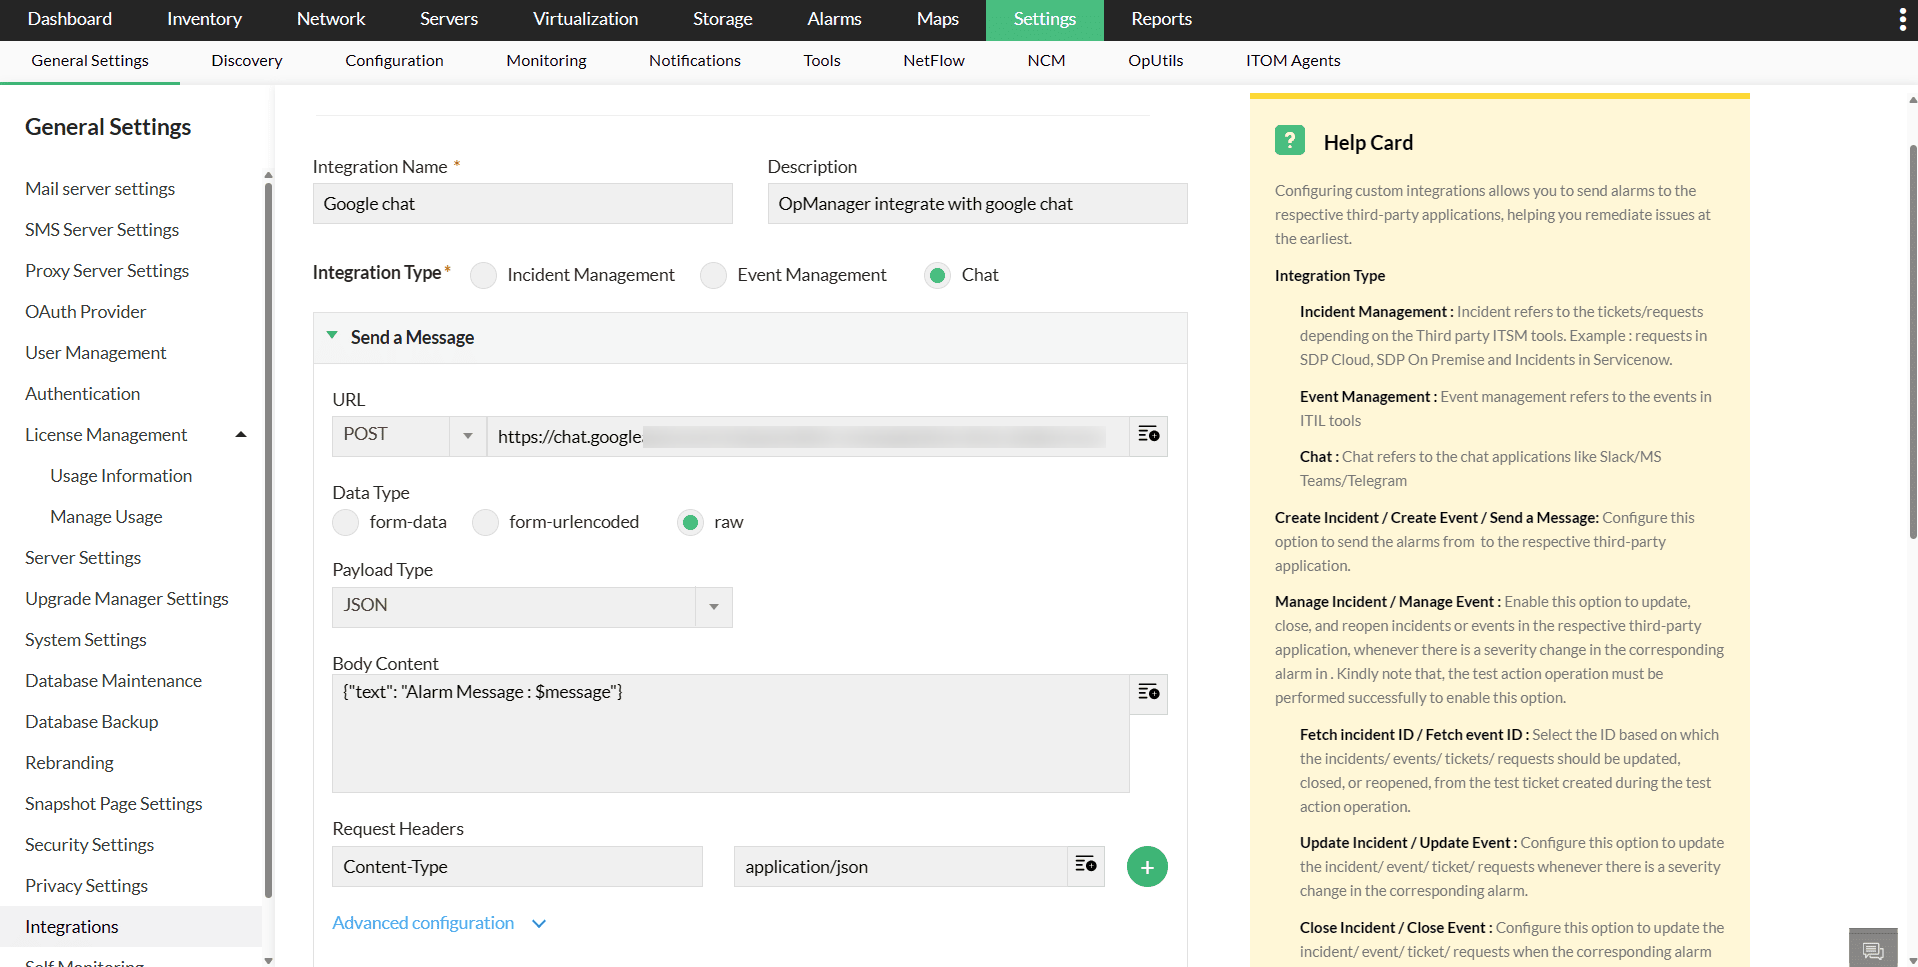Click the Content-Type header name field

[x=517, y=866]
